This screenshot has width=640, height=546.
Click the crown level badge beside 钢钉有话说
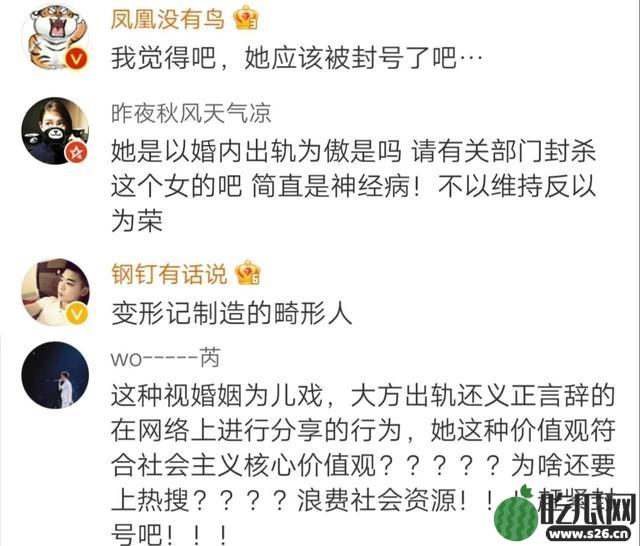click(248, 273)
